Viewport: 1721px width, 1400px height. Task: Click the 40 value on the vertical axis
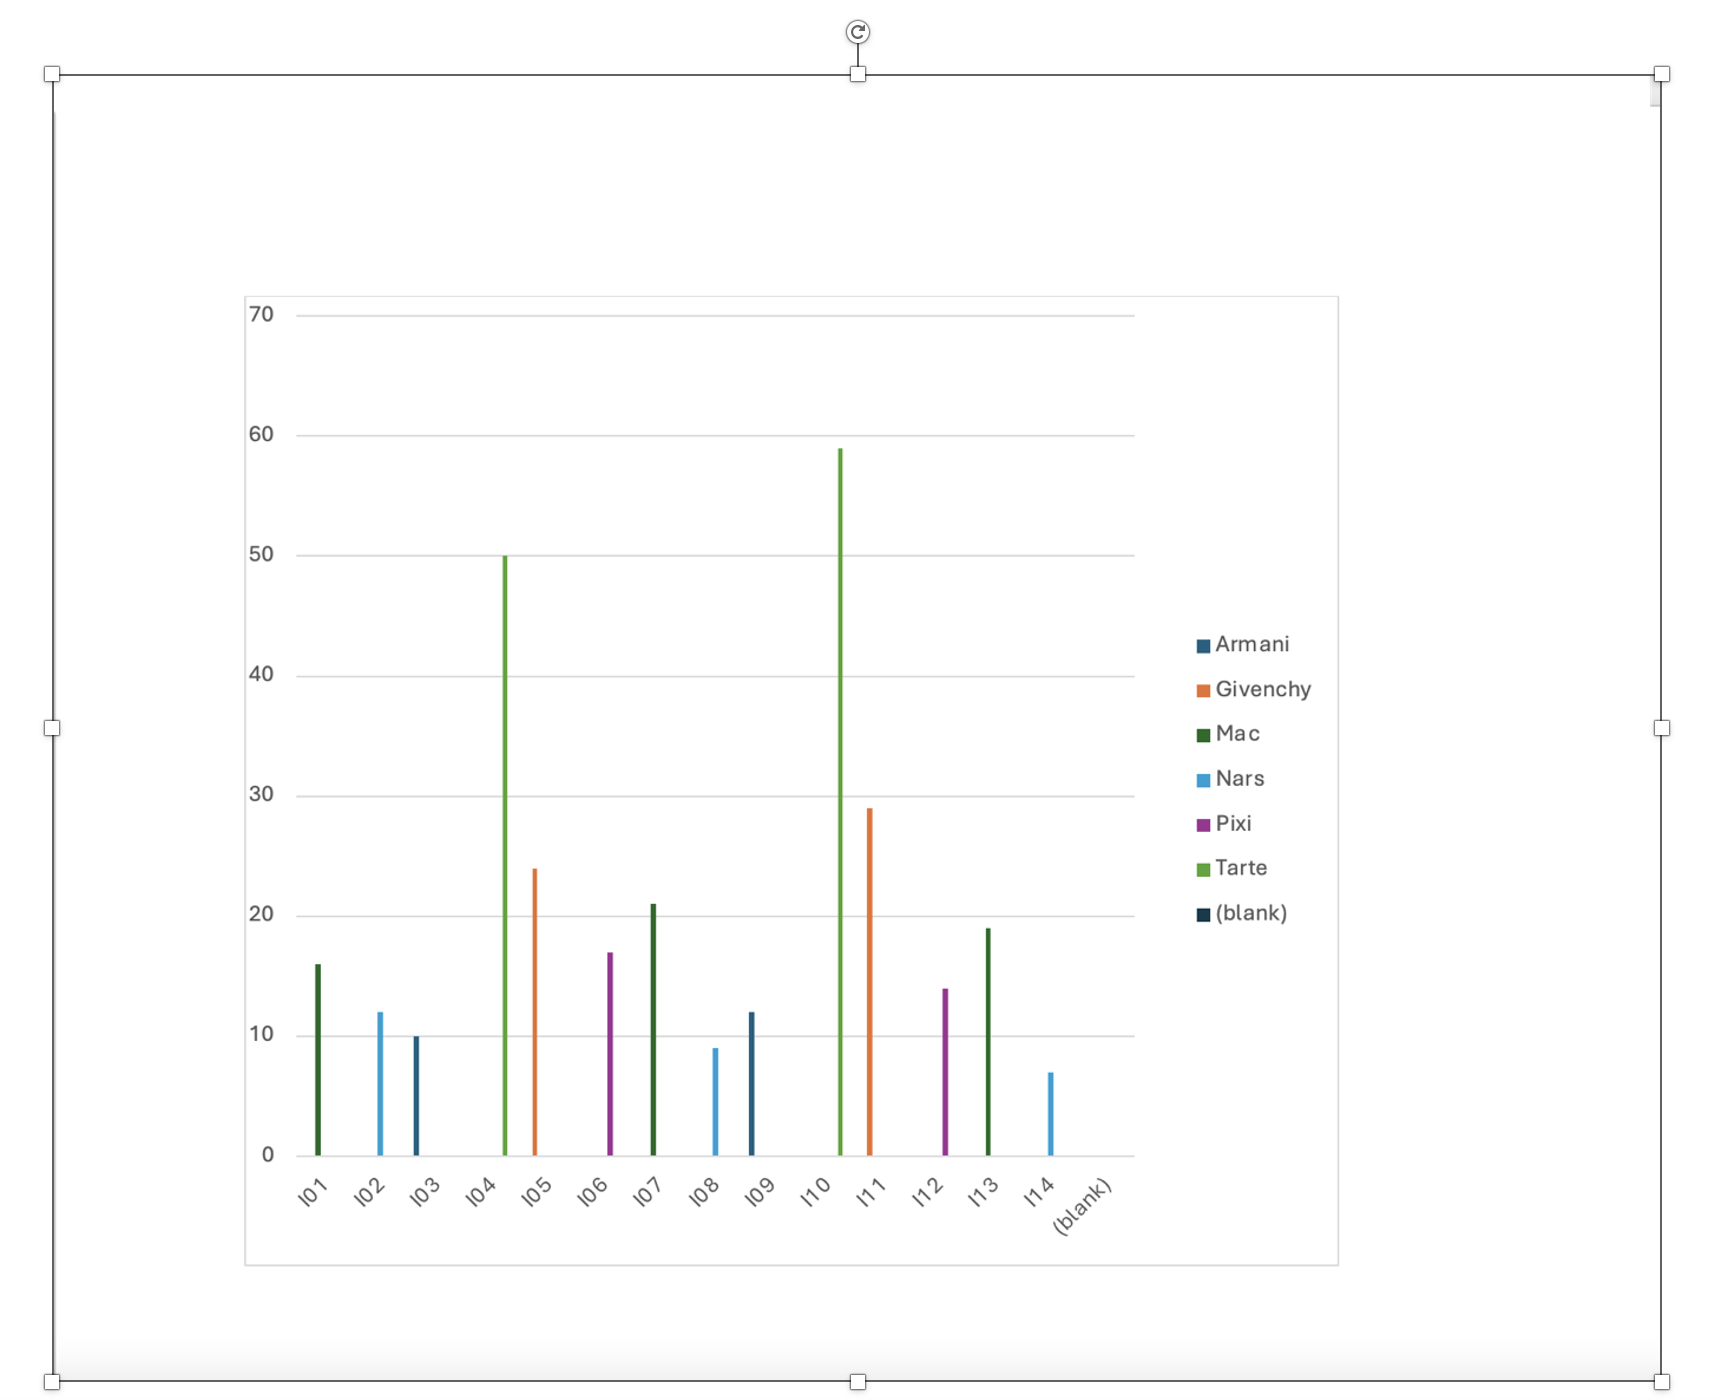pyautogui.click(x=261, y=675)
